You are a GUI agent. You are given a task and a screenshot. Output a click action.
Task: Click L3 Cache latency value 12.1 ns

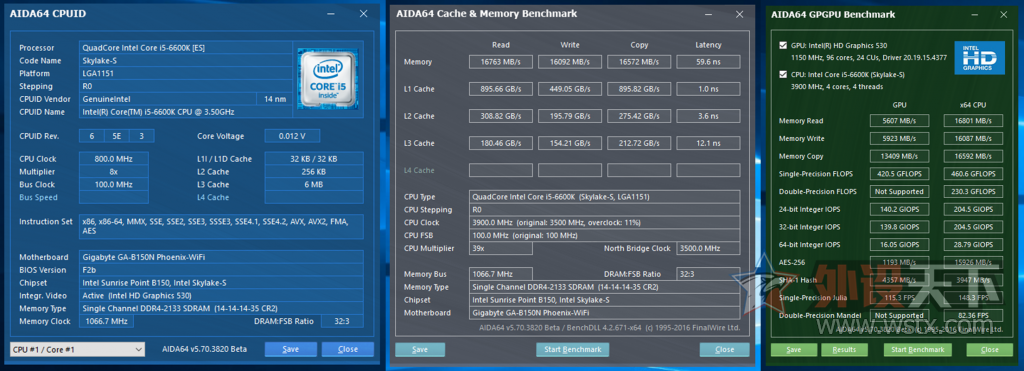[709, 143]
